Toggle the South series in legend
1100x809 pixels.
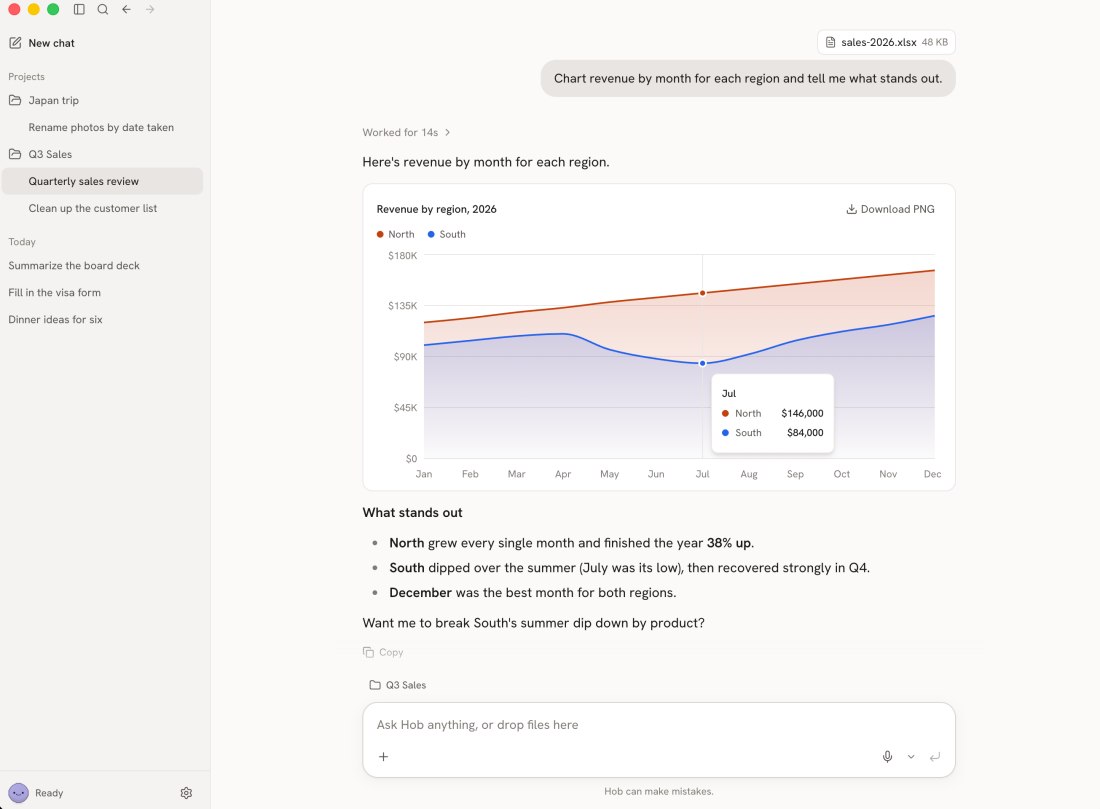[x=447, y=234]
